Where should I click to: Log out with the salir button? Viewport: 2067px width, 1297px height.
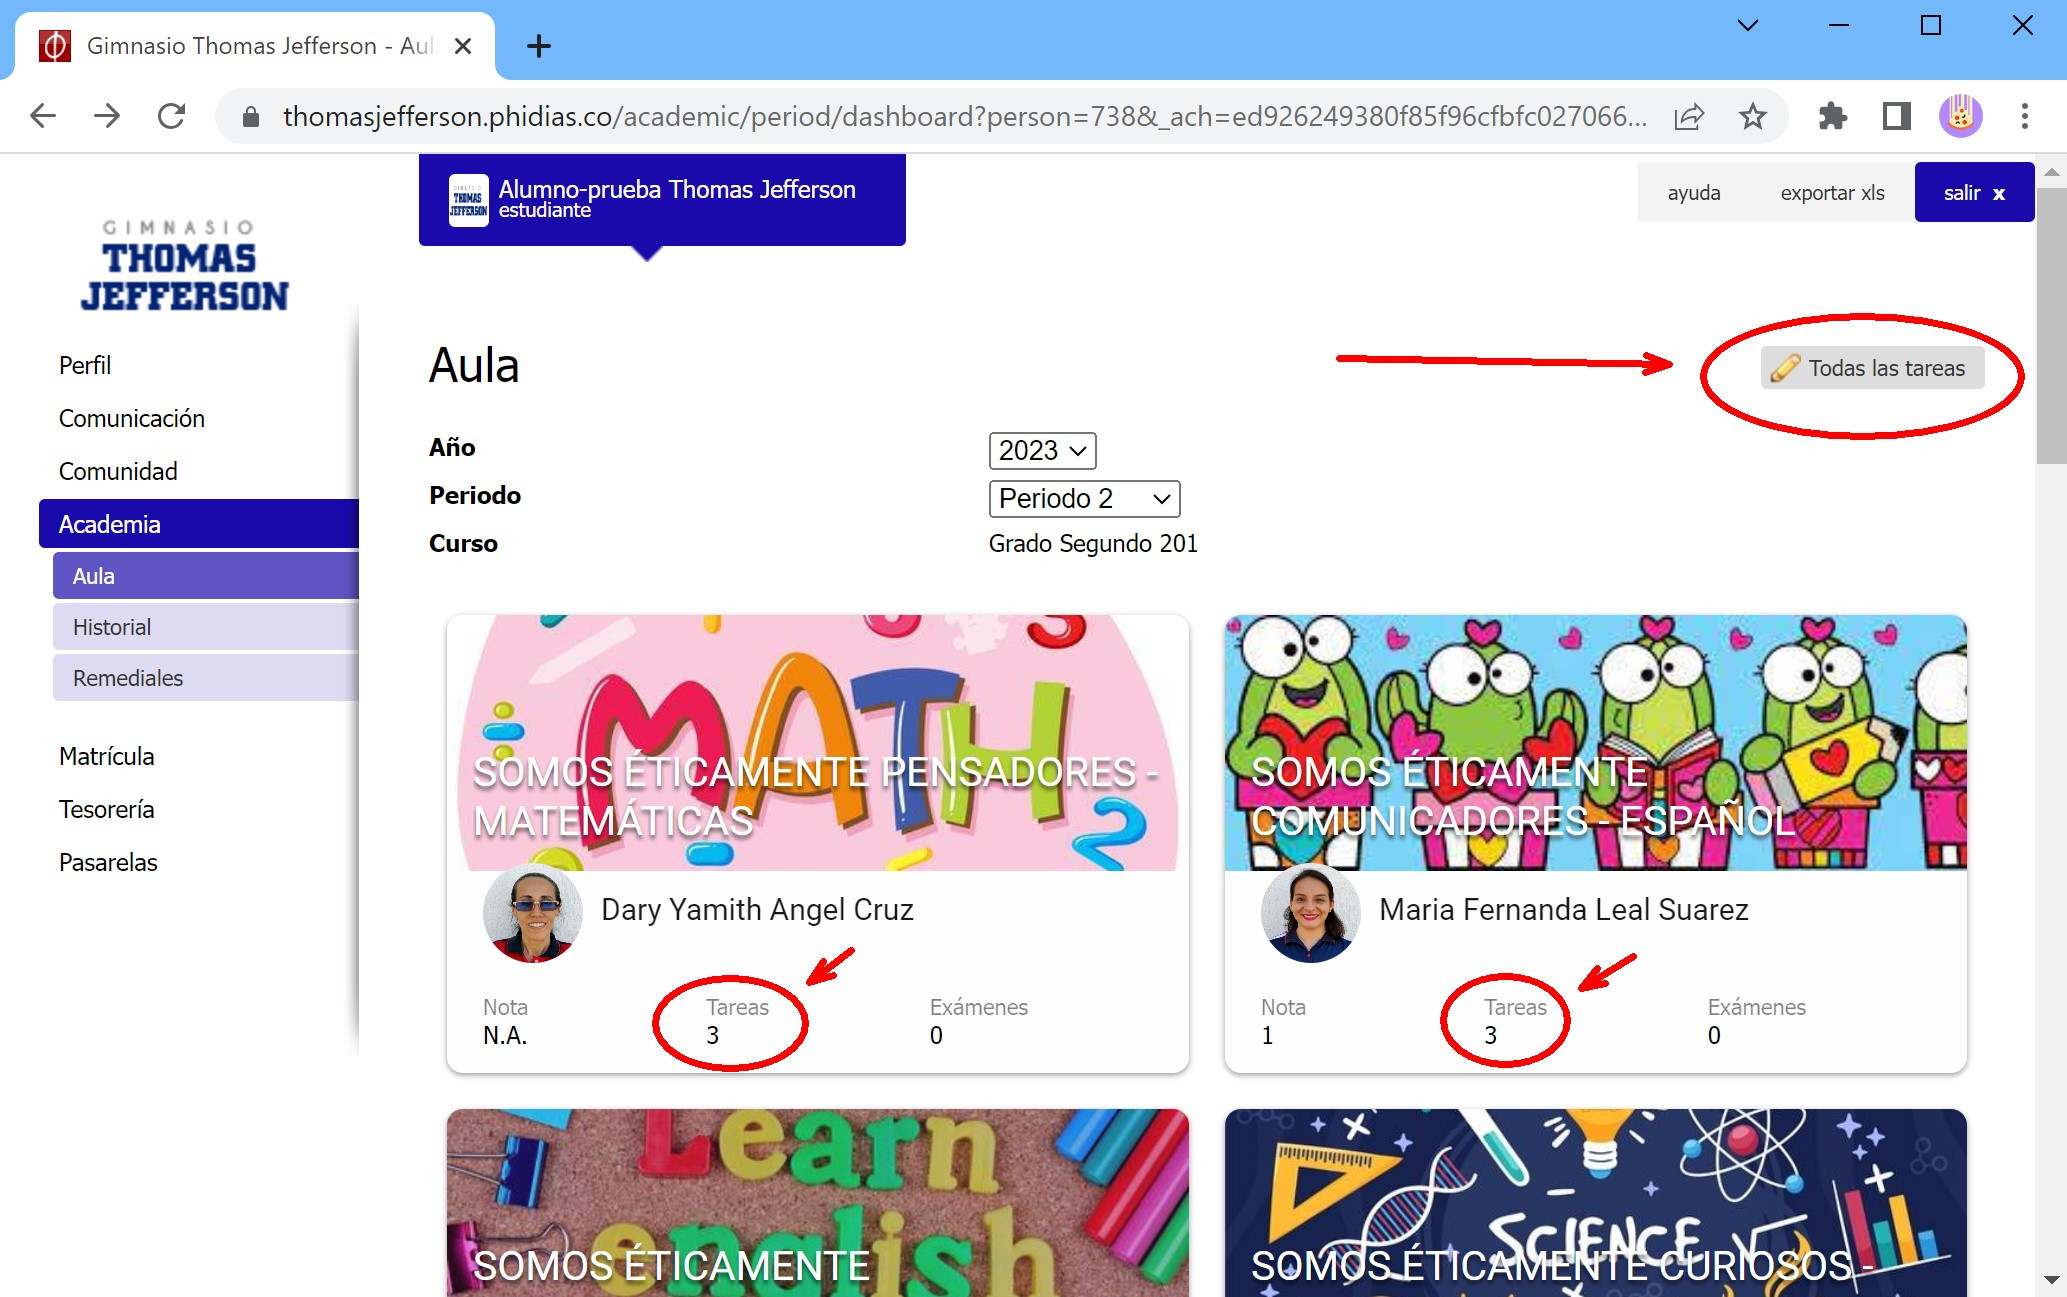tap(1974, 193)
